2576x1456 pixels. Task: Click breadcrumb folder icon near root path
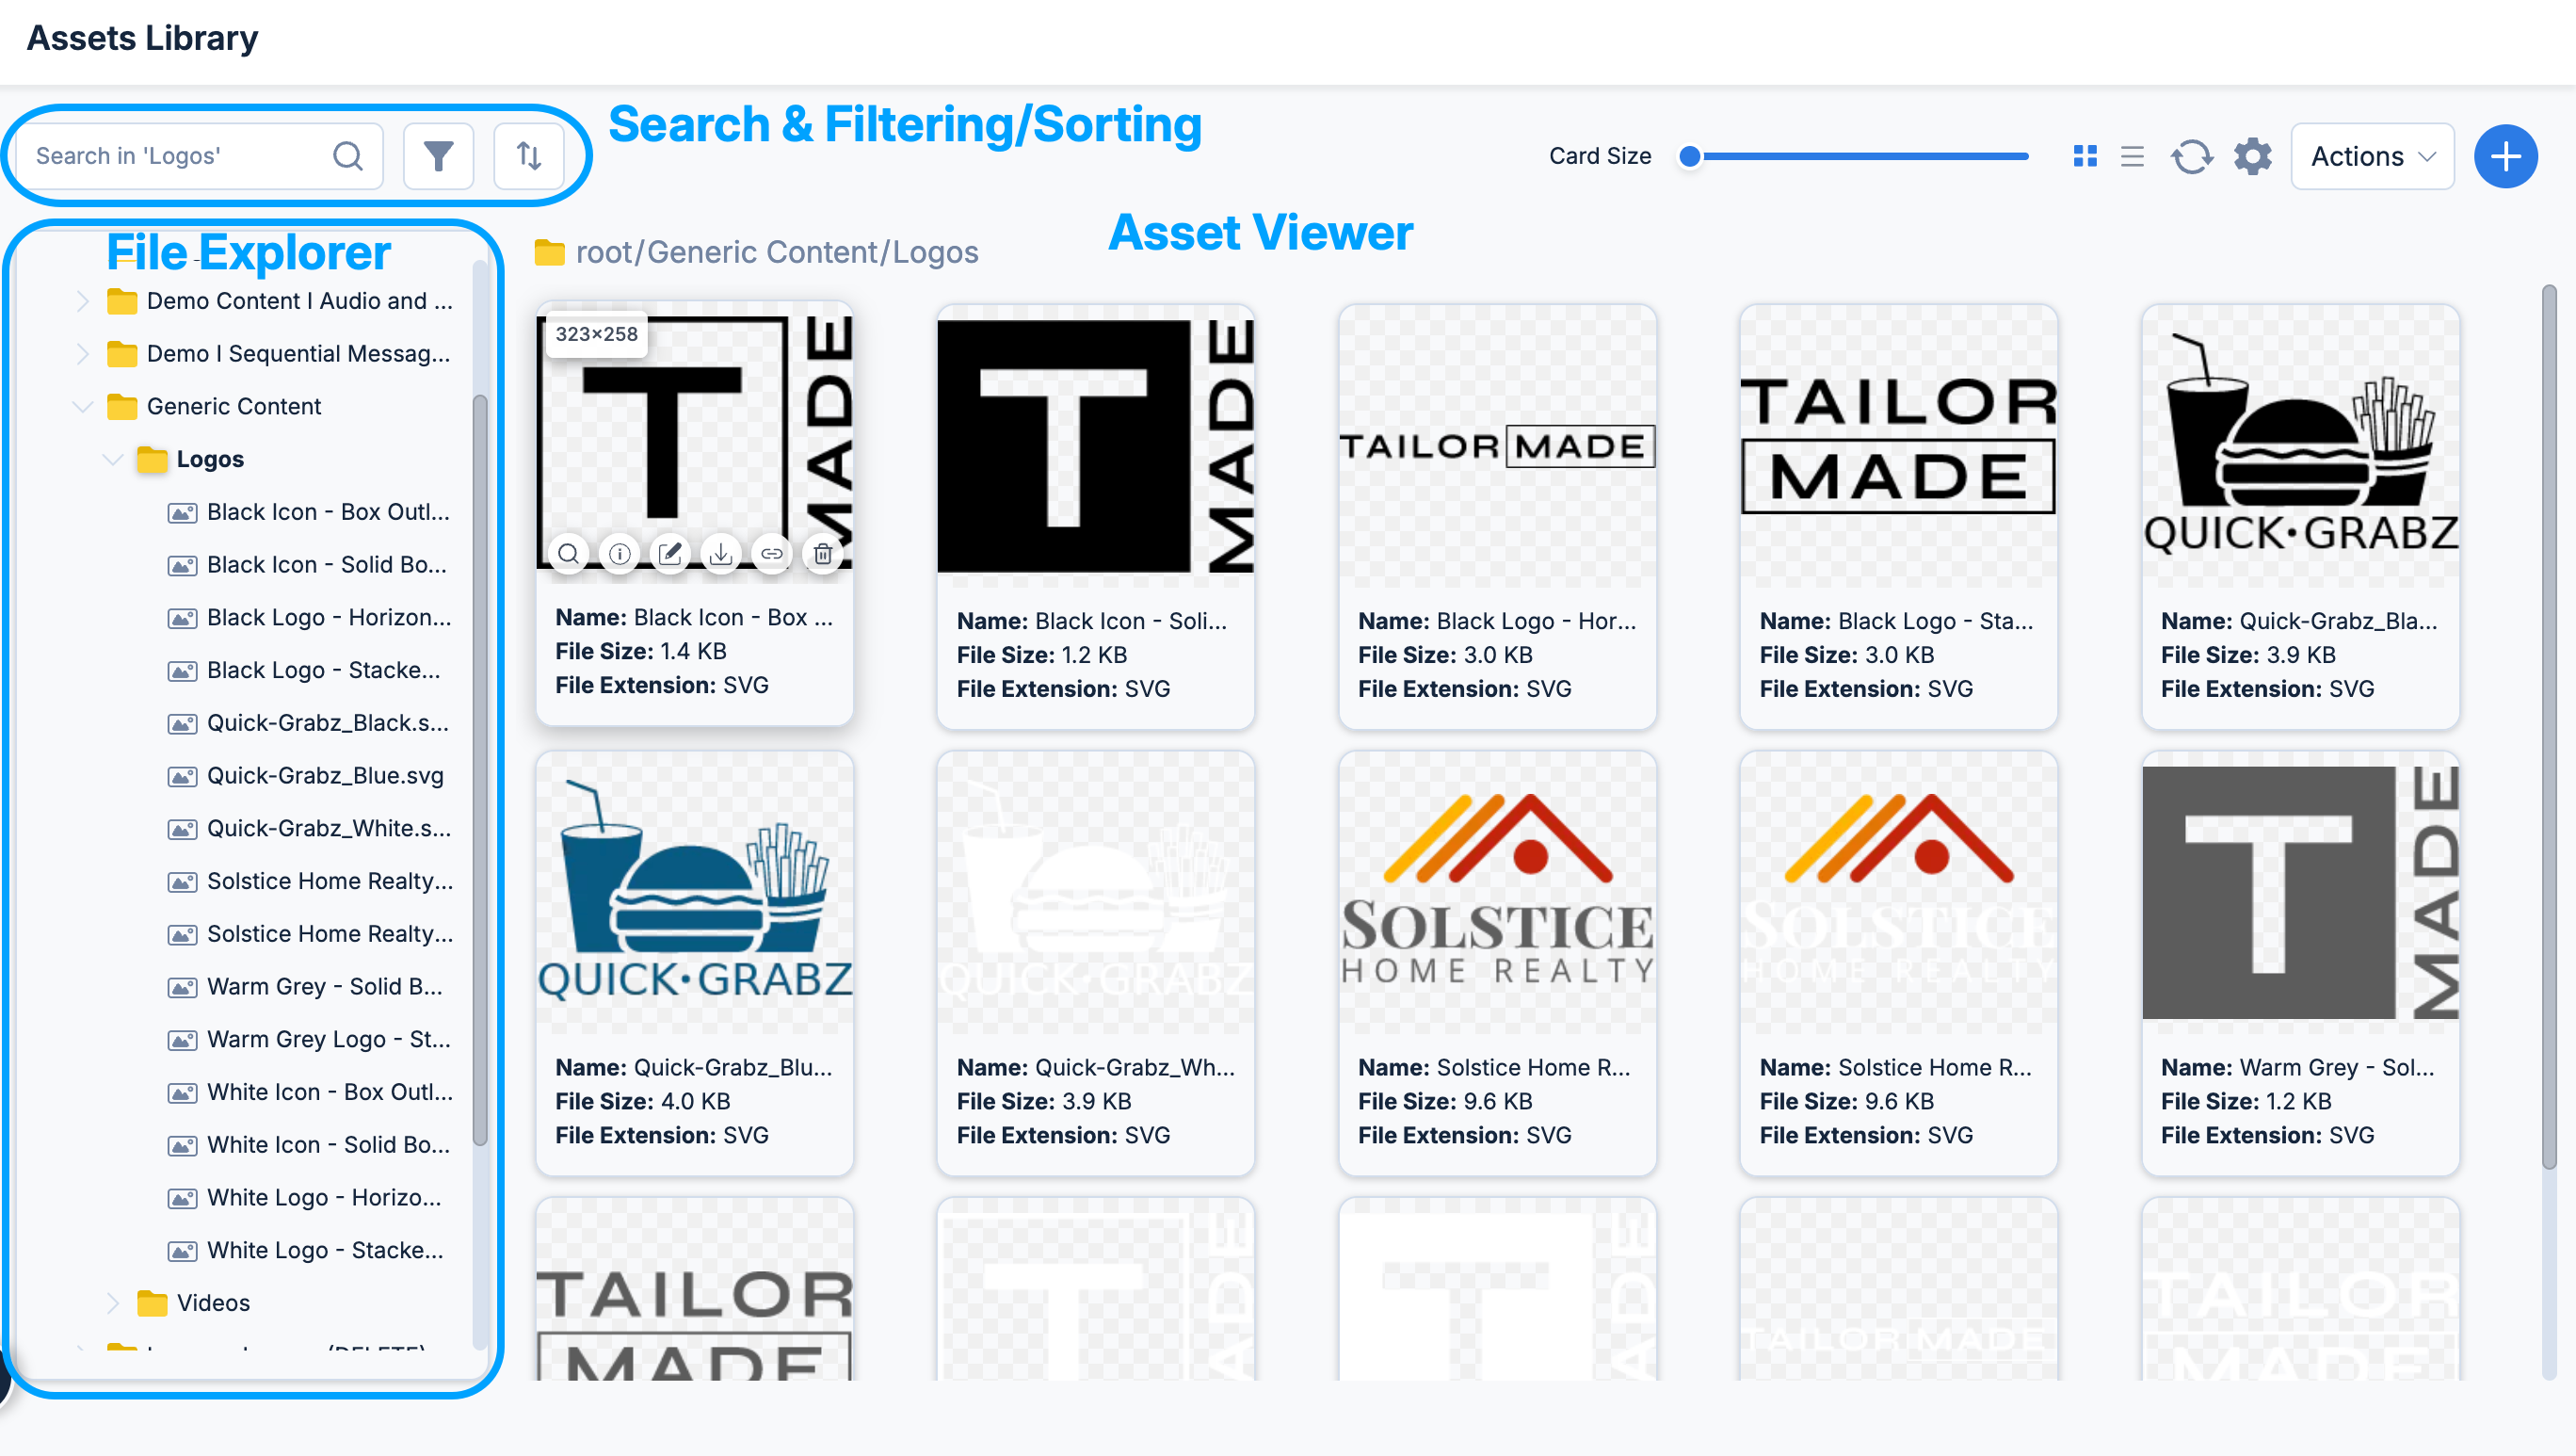point(549,253)
